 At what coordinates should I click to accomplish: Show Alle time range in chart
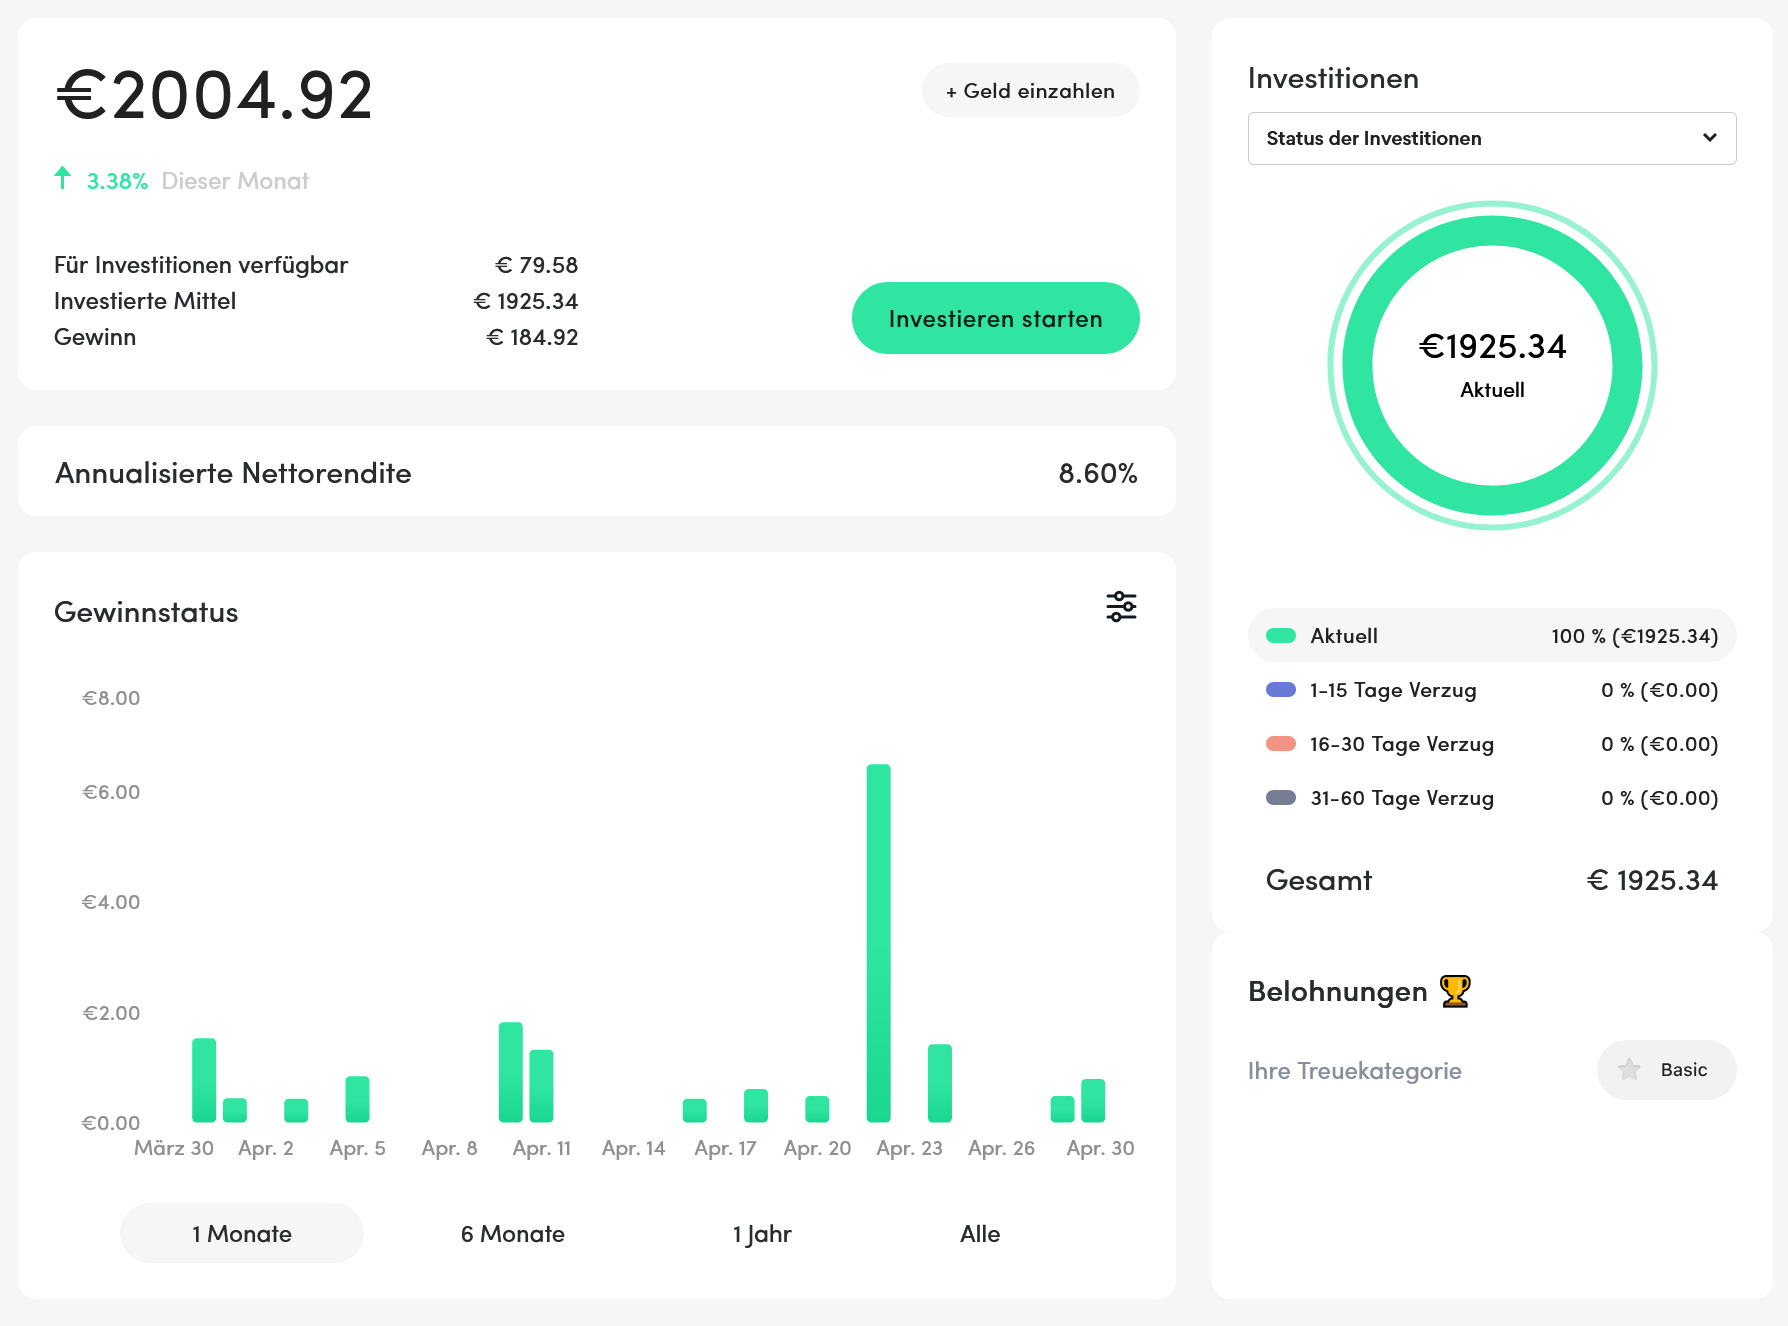980,1233
